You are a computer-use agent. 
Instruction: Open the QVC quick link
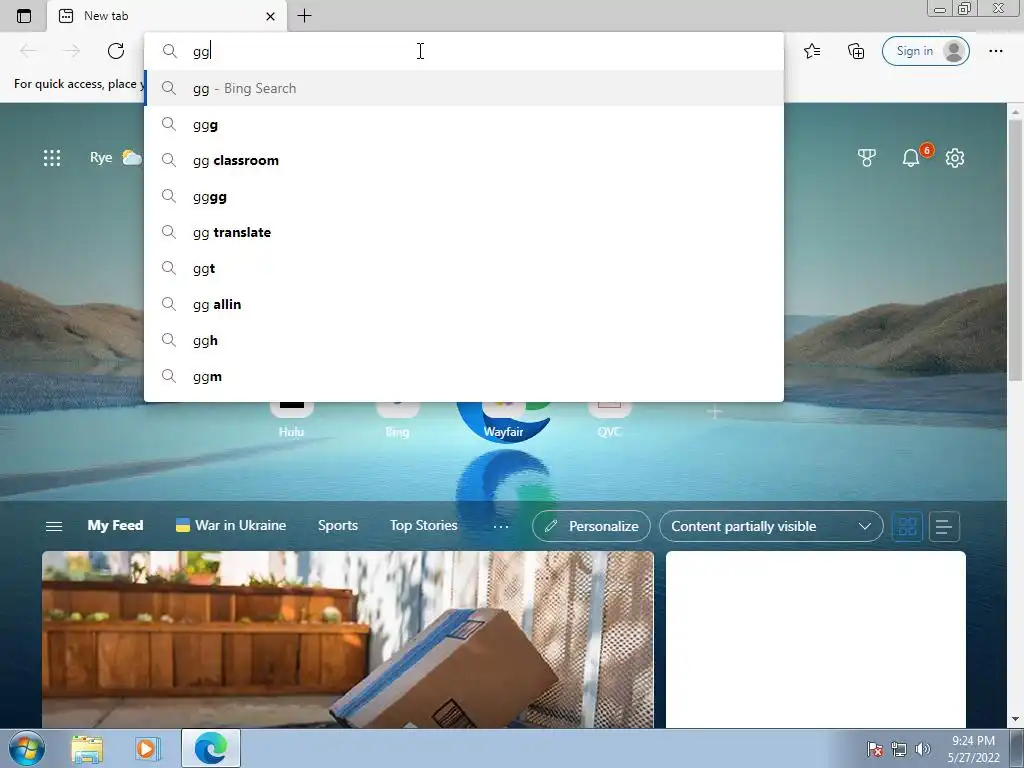pos(609,419)
